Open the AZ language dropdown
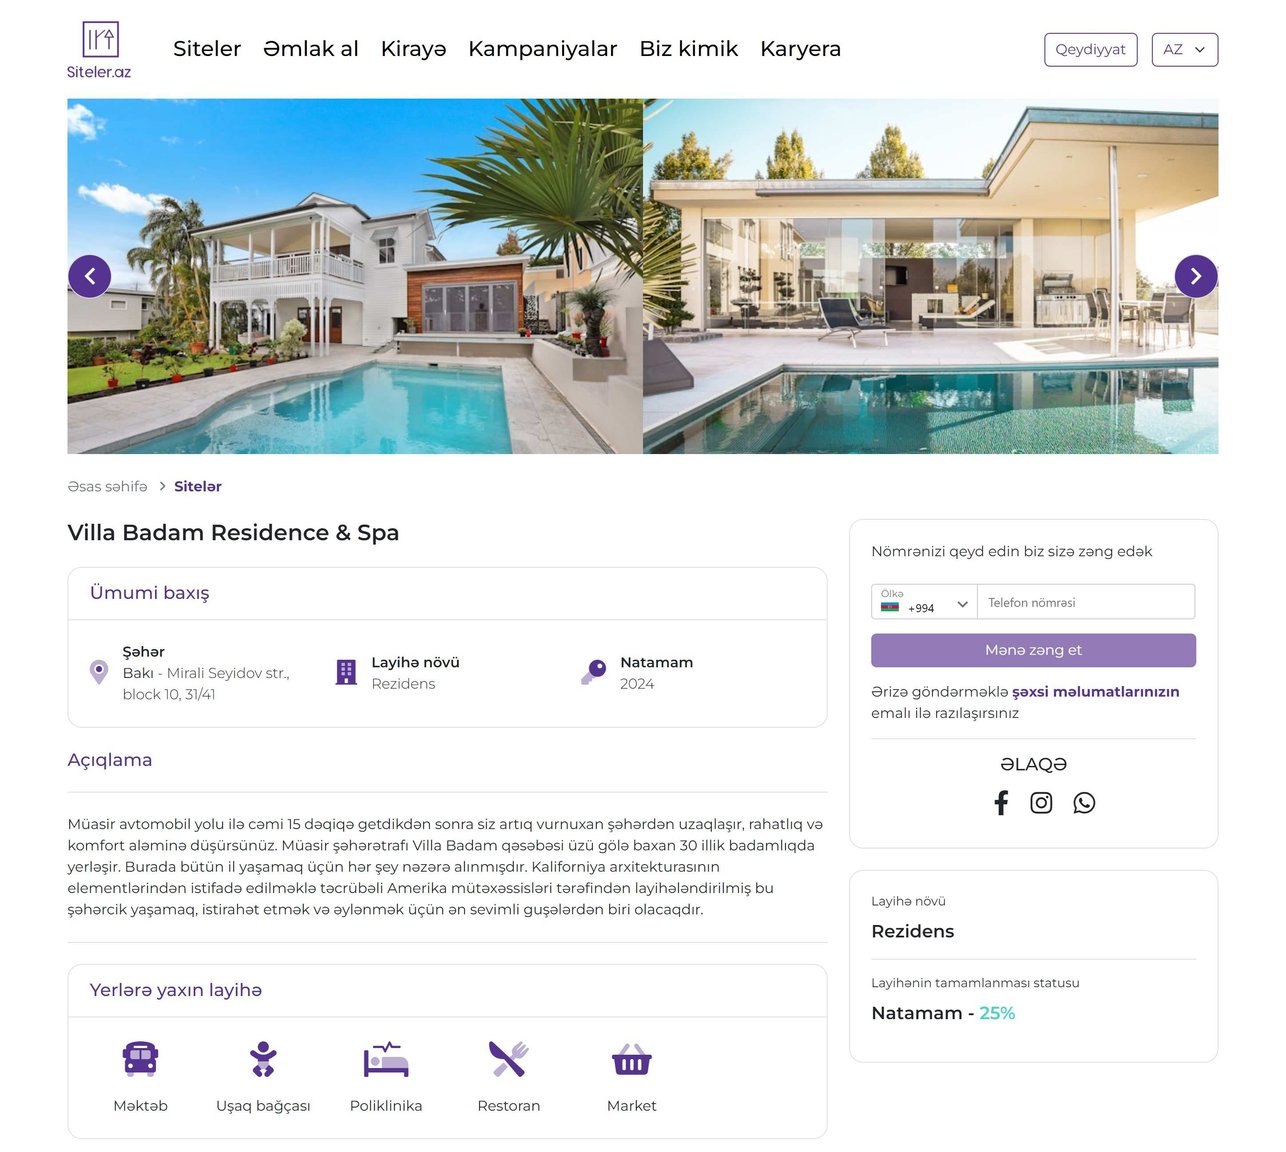Viewport: 1286px width, 1152px height. pyautogui.click(x=1185, y=50)
